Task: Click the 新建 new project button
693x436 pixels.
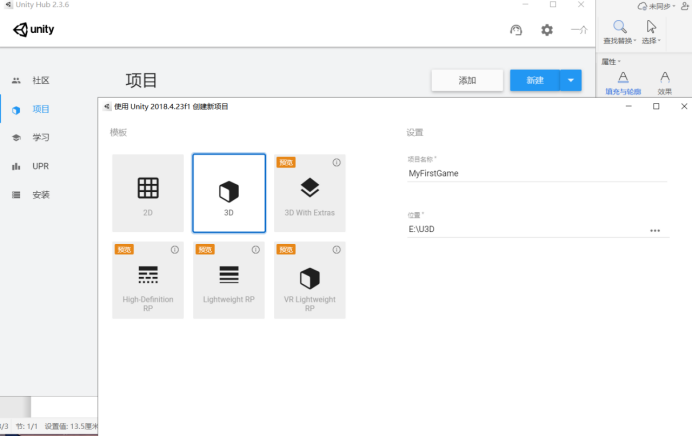Action: [x=535, y=80]
